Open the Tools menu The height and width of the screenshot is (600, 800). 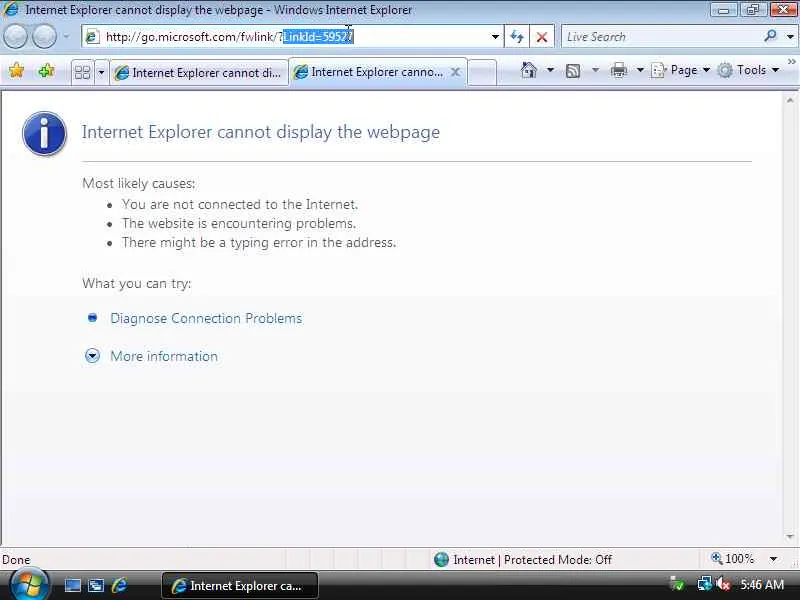click(748, 70)
